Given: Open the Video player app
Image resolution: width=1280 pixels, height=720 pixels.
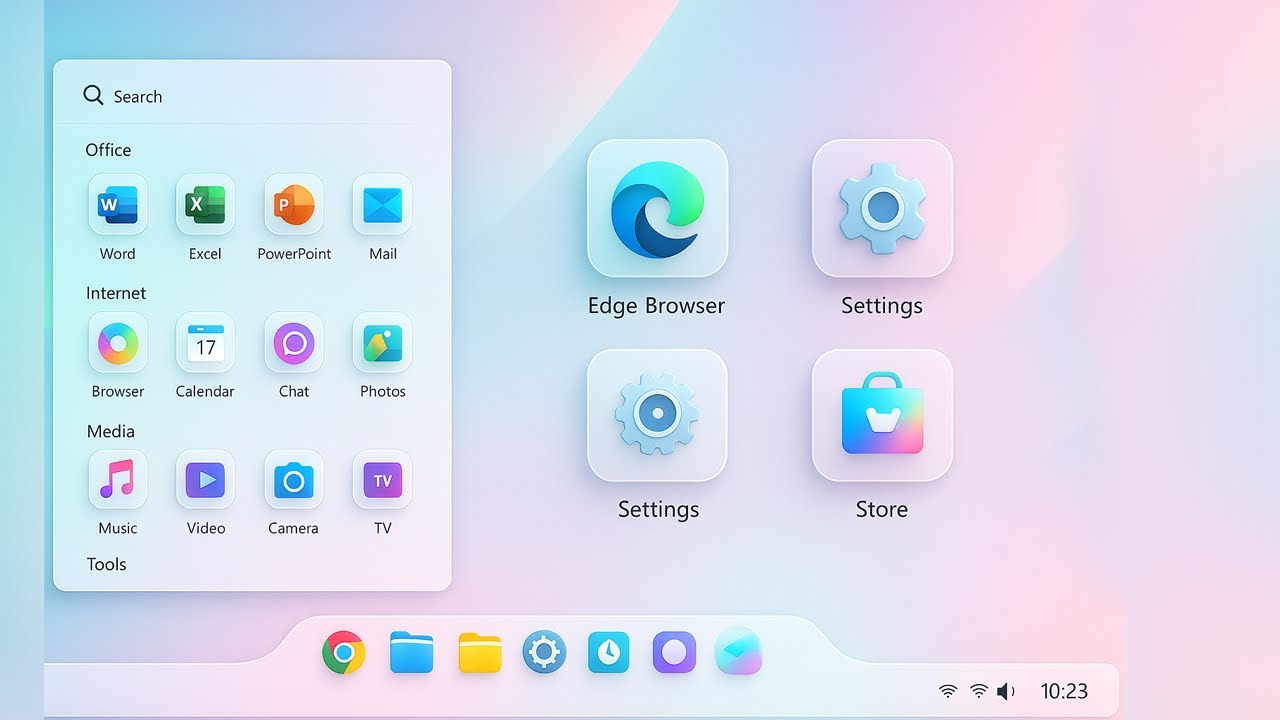Looking at the screenshot, I should [205, 480].
